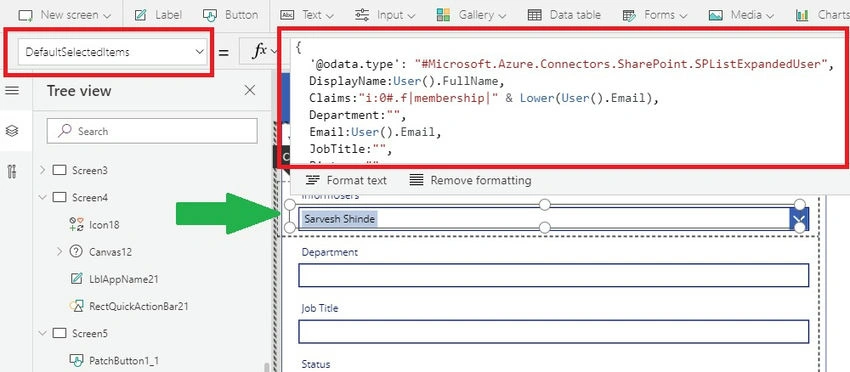Insert a Label control
850x372 pixels.
pyautogui.click(x=158, y=15)
